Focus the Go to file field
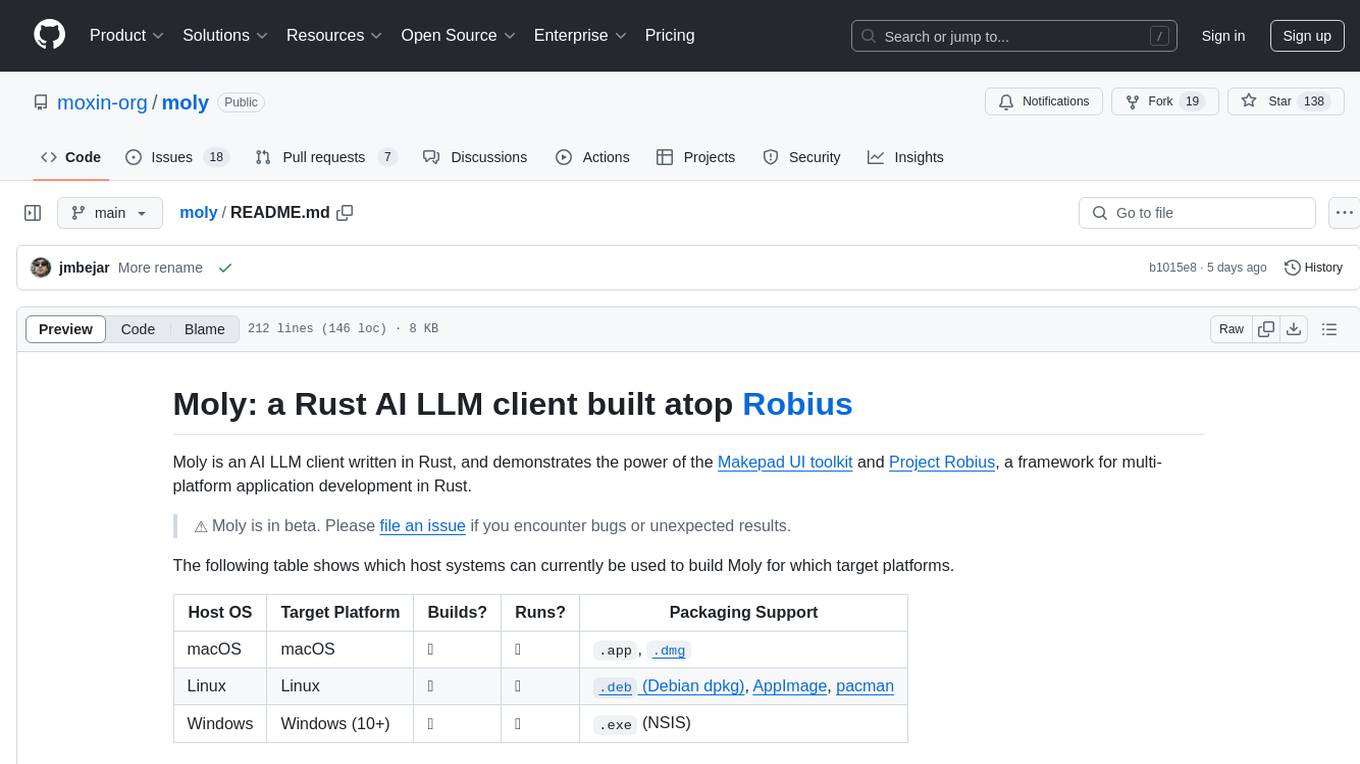Screen dimensions: 1360x764 [1197, 213]
